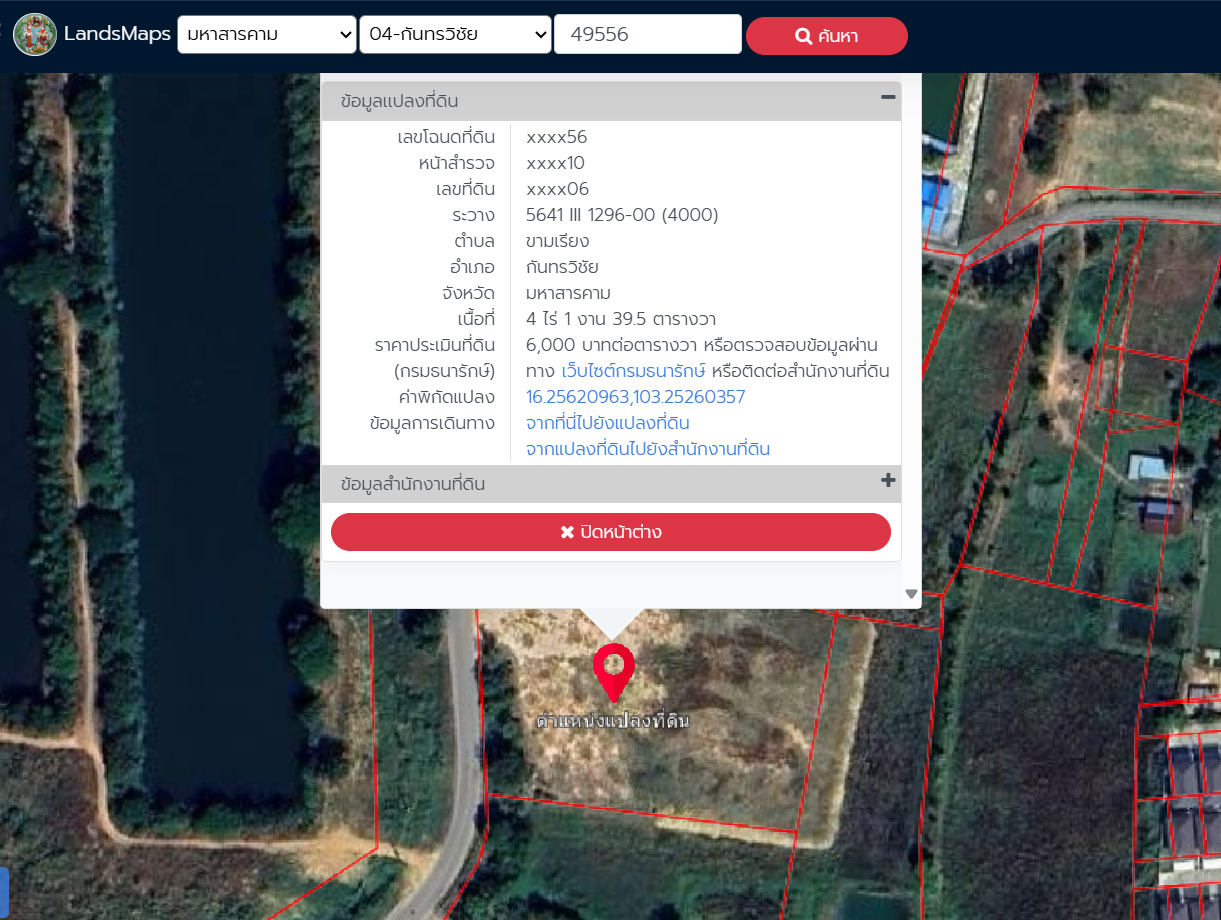Click the red location pin marker
The image size is (1221, 920).
(x=613, y=670)
